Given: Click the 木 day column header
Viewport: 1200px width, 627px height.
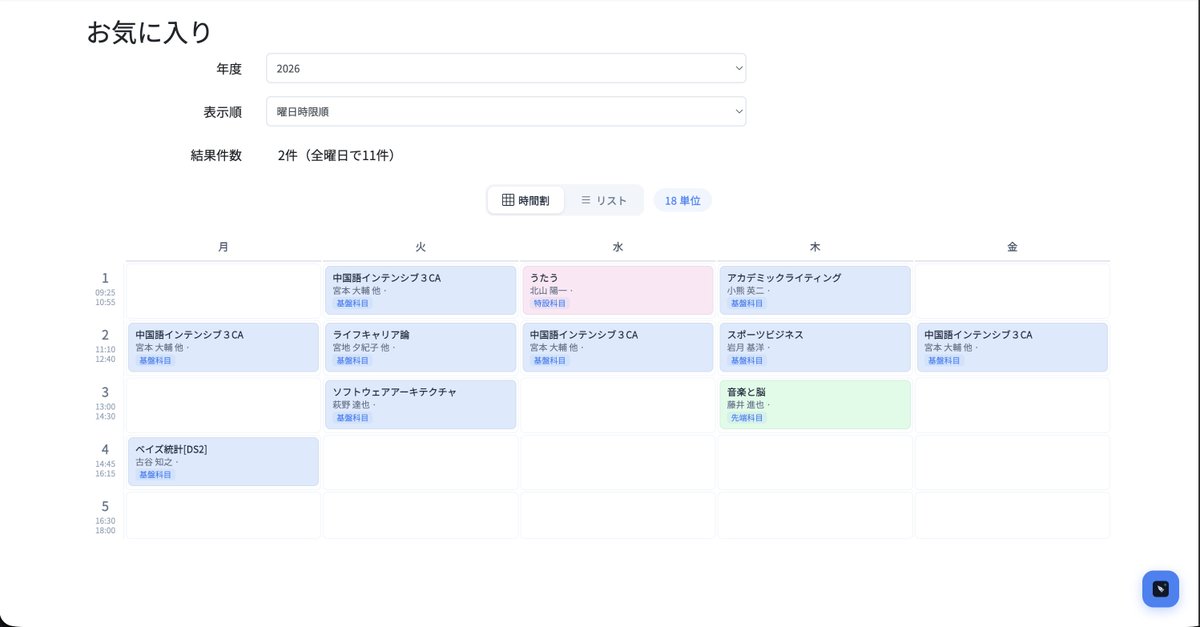Looking at the screenshot, I should tap(815, 246).
